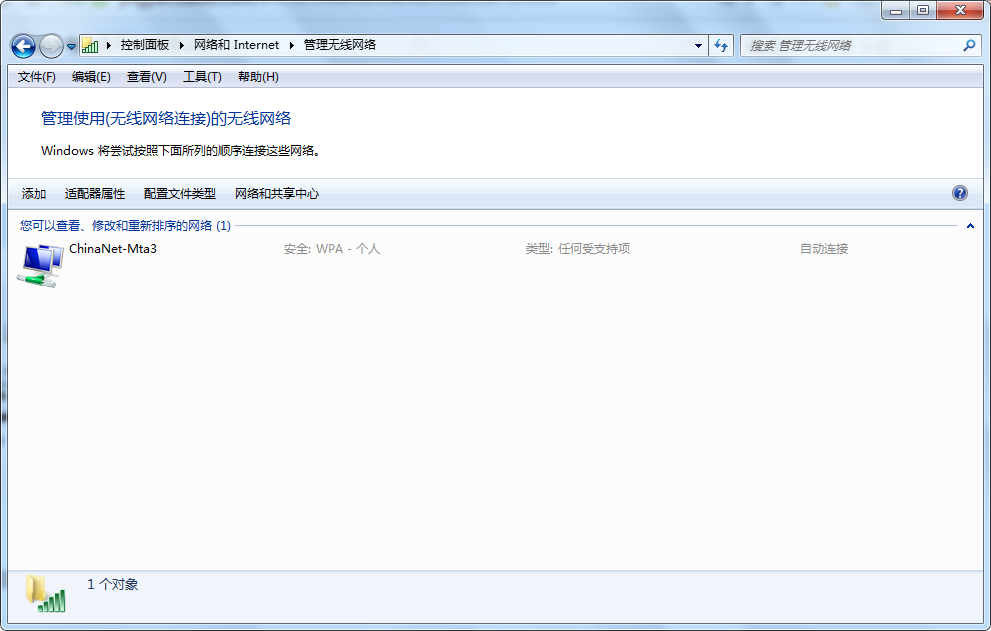Expand the arrow after 网络和 Internet breadcrumb
Image resolution: width=991 pixels, height=631 pixels.
click(291, 46)
